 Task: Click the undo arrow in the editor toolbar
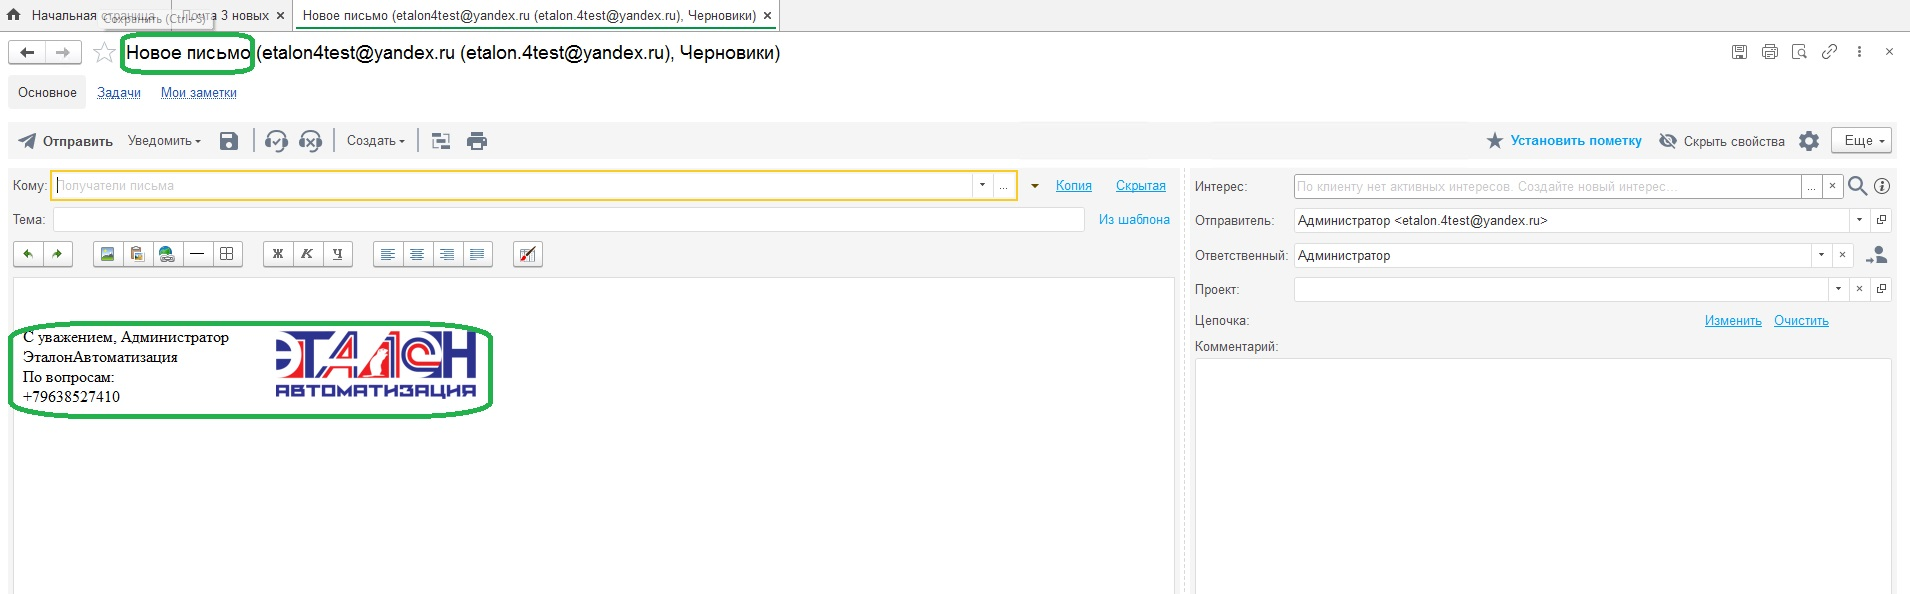[x=28, y=254]
